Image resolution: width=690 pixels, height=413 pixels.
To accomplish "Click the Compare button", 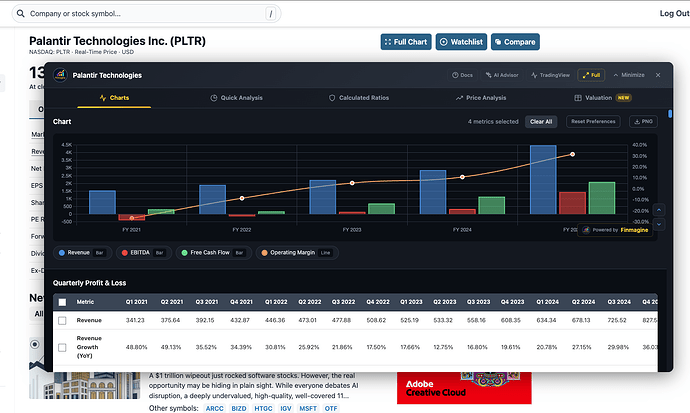I will point(515,42).
